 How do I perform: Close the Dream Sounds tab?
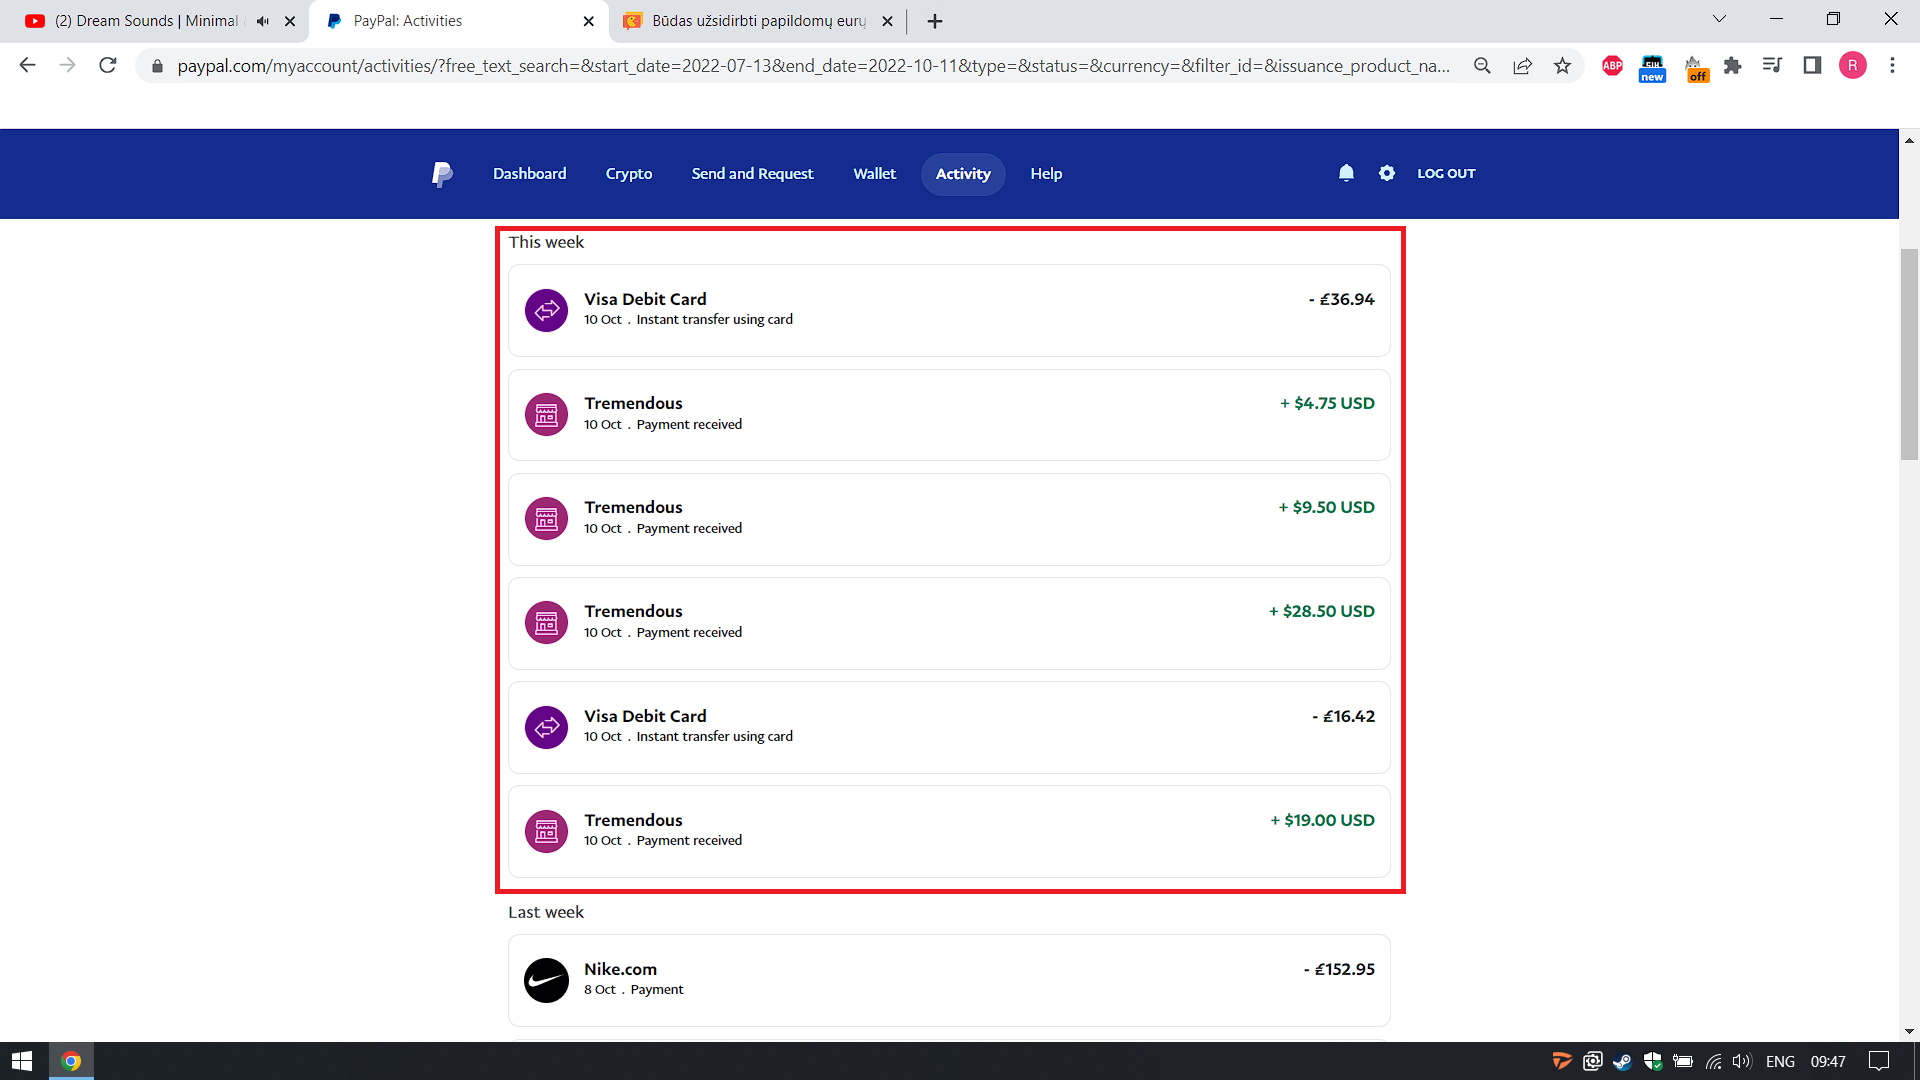pos(290,21)
